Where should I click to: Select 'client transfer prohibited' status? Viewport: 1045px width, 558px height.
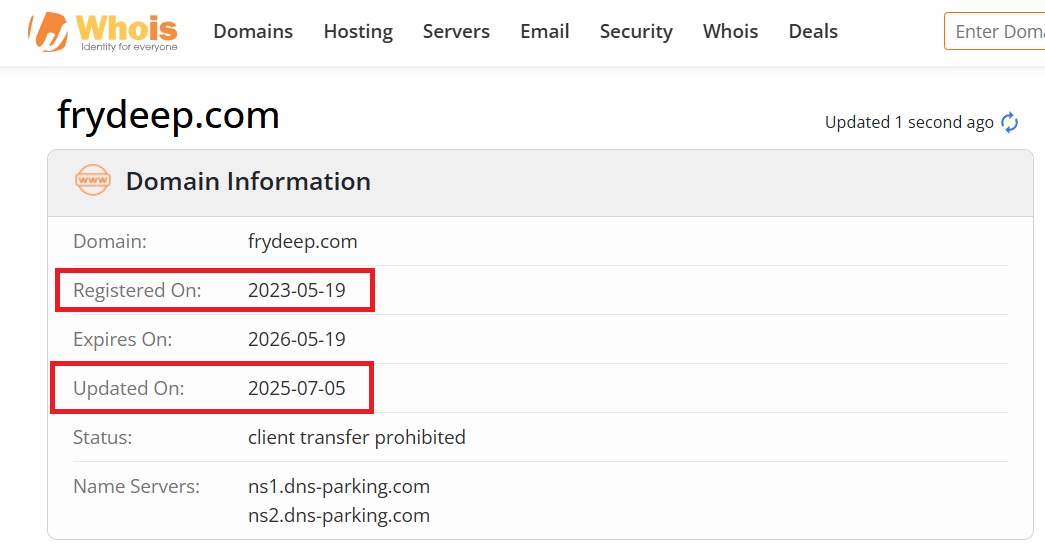pos(357,437)
